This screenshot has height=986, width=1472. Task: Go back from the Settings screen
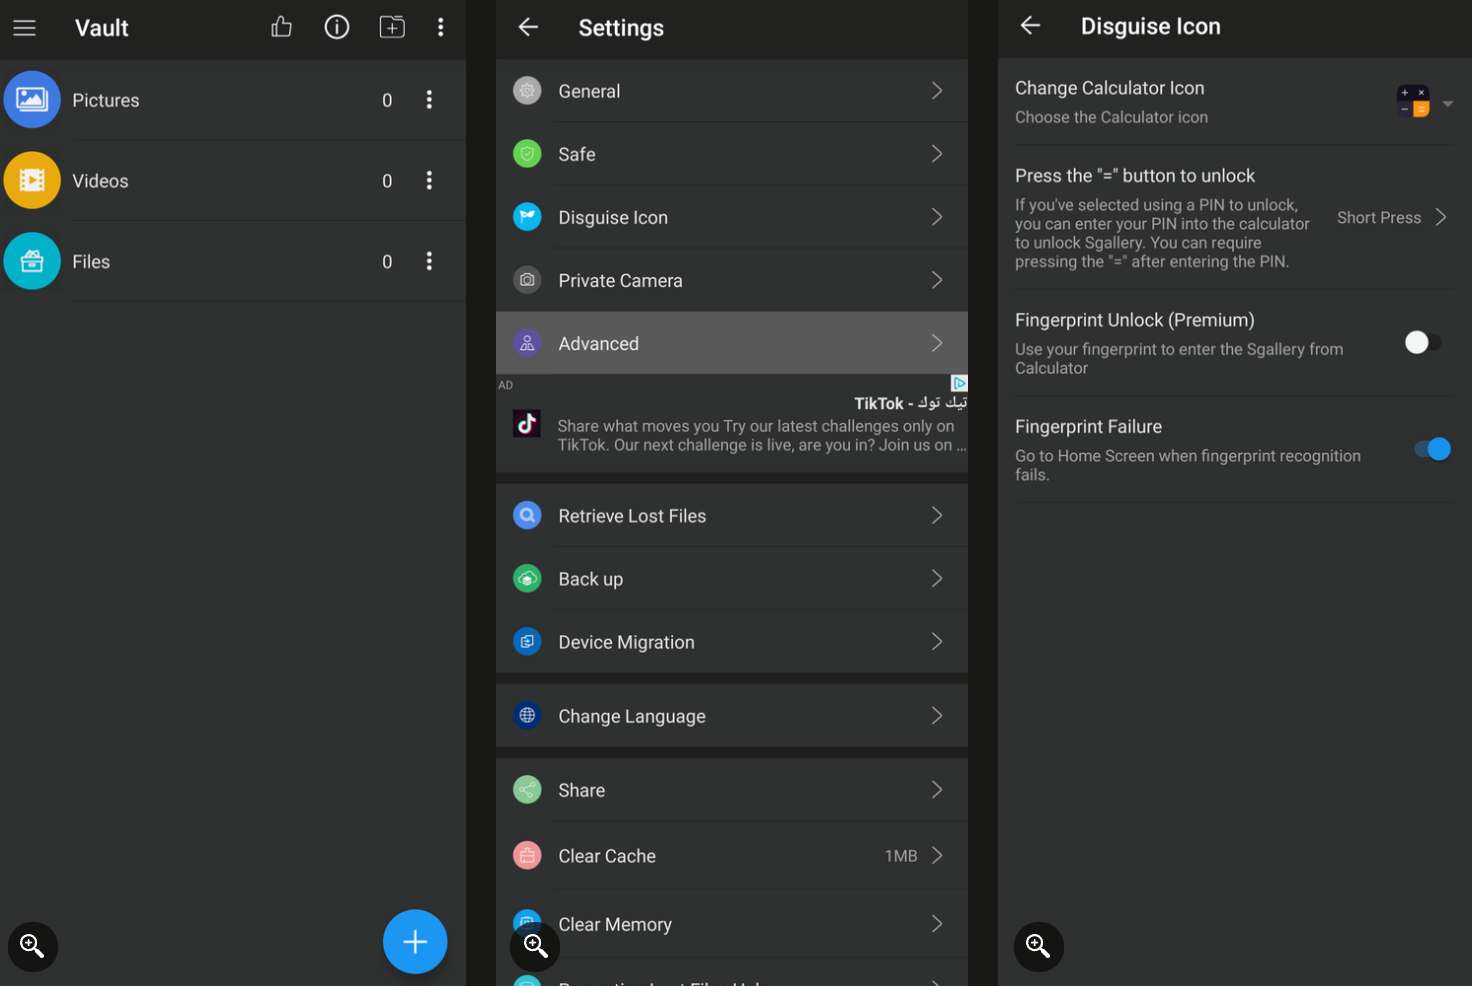coord(528,27)
